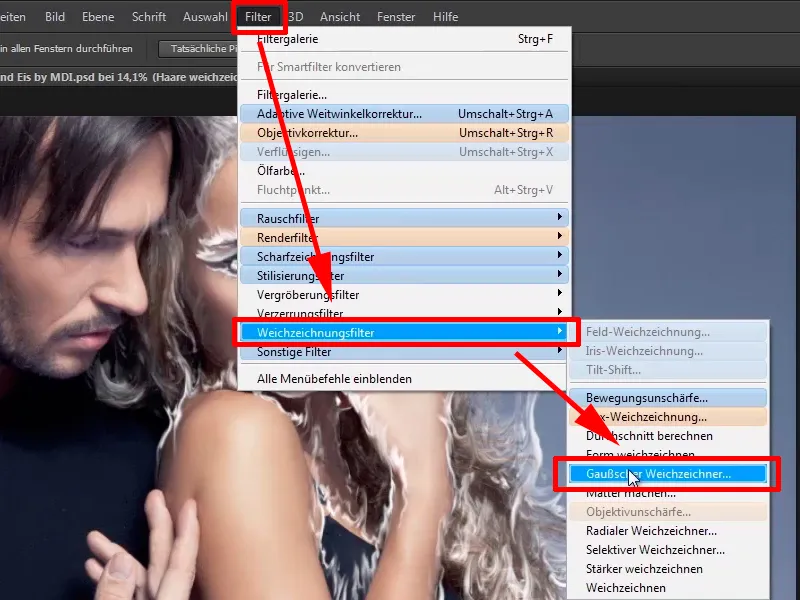Choose Form weichzeichnen...
The width and height of the screenshot is (800, 600).
(668, 453)
